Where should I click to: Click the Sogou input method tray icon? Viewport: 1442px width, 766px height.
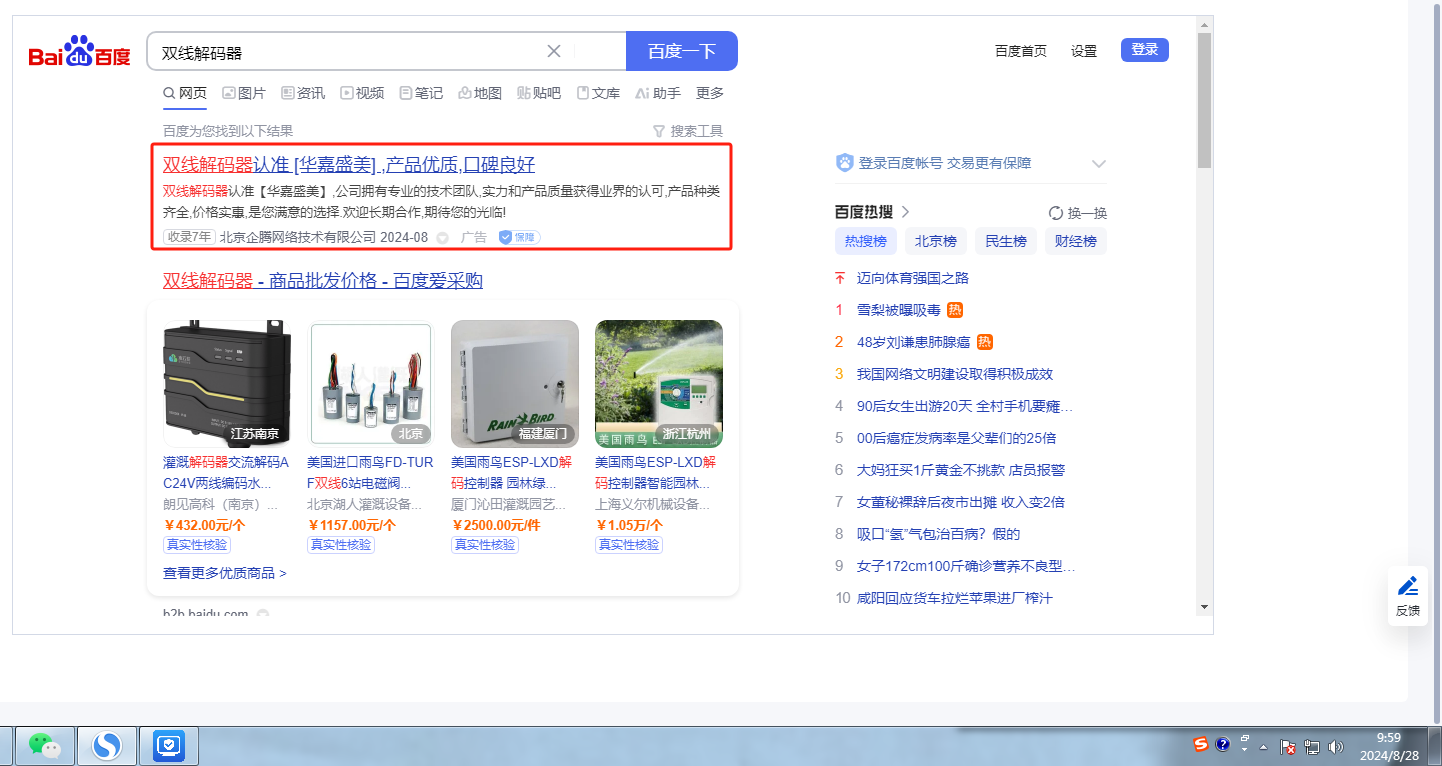pyautogui.click(x=1201, y=744)
